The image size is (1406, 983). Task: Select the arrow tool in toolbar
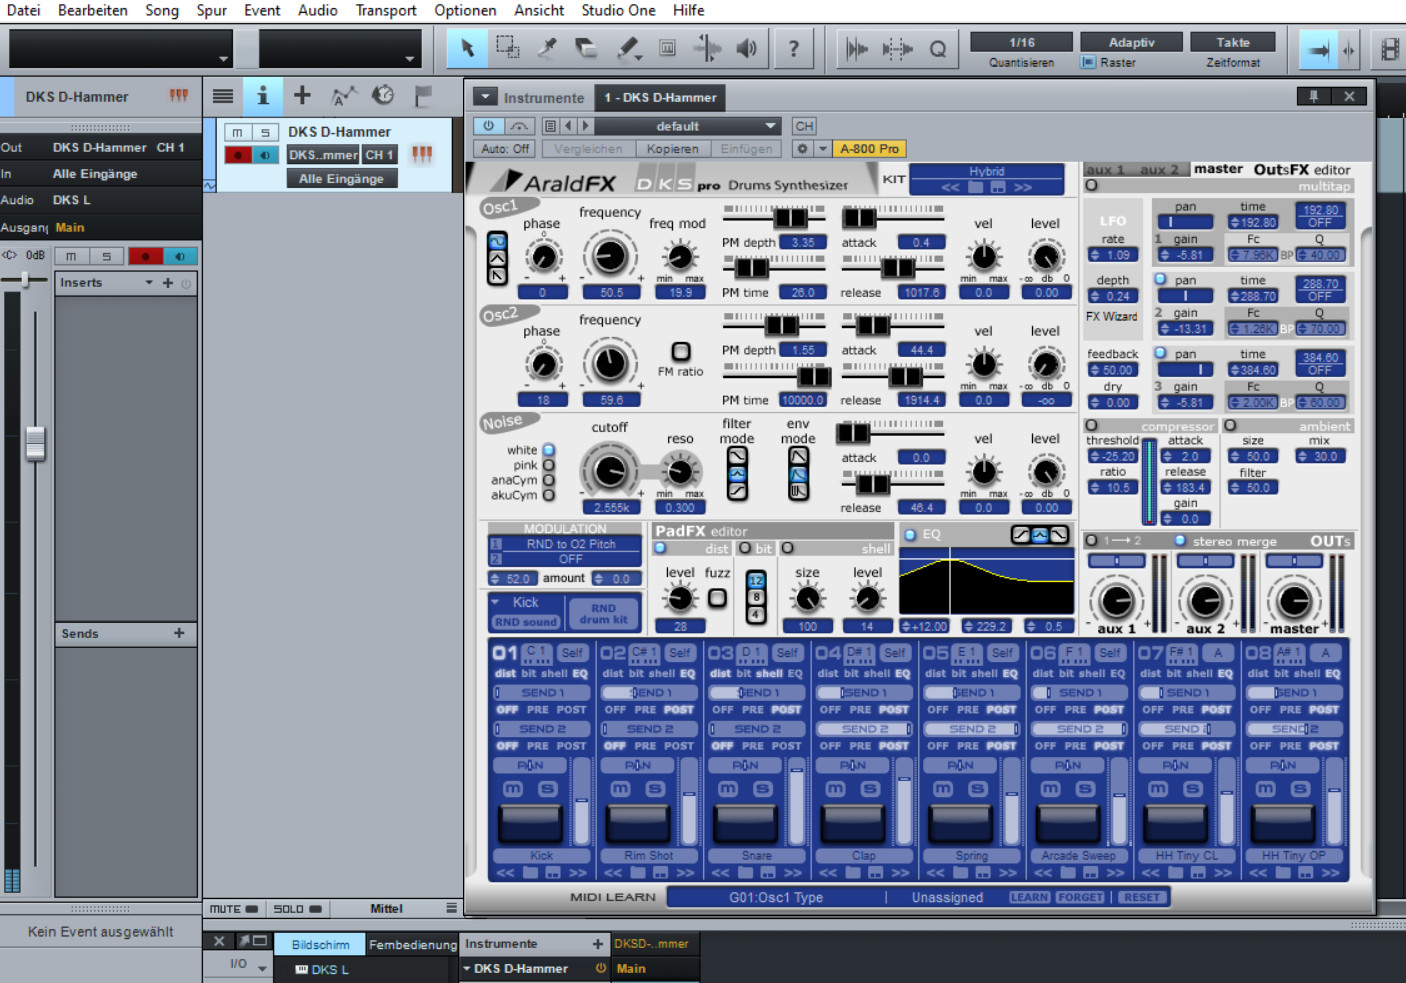pos(467,48)
